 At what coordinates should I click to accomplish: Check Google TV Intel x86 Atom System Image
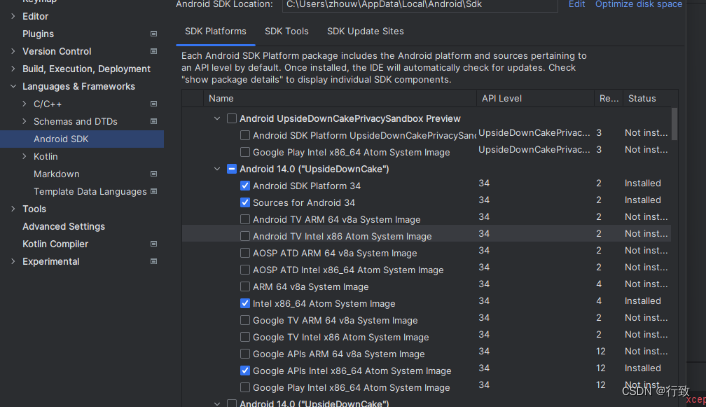coord(245,337)
